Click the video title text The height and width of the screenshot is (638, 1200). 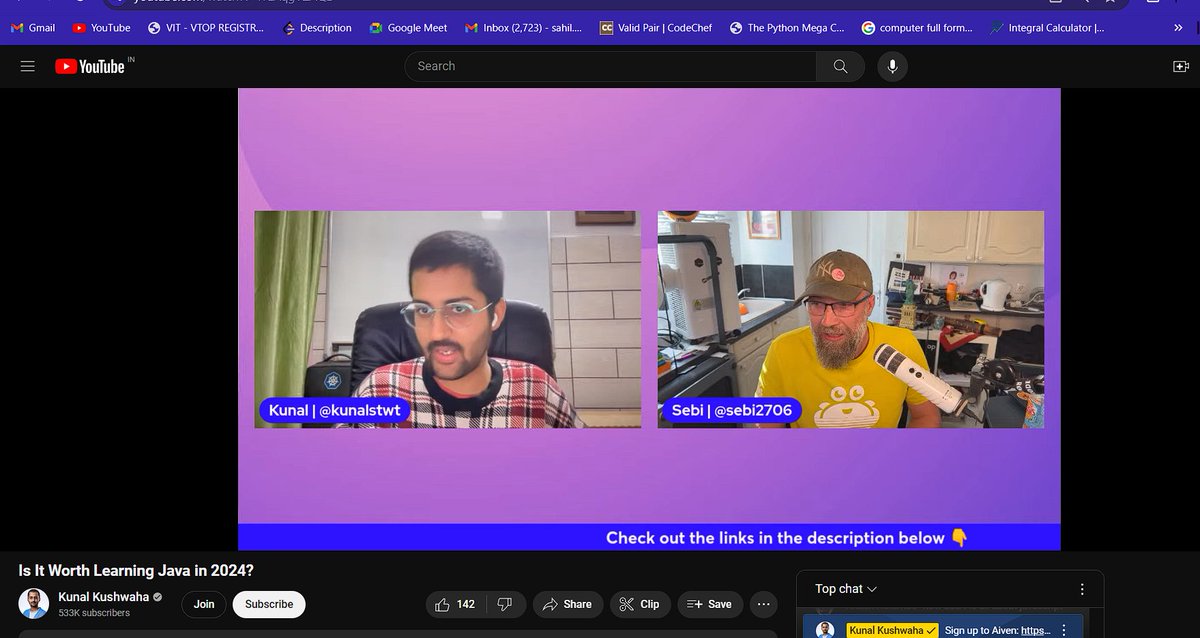(x=136, y=571)
